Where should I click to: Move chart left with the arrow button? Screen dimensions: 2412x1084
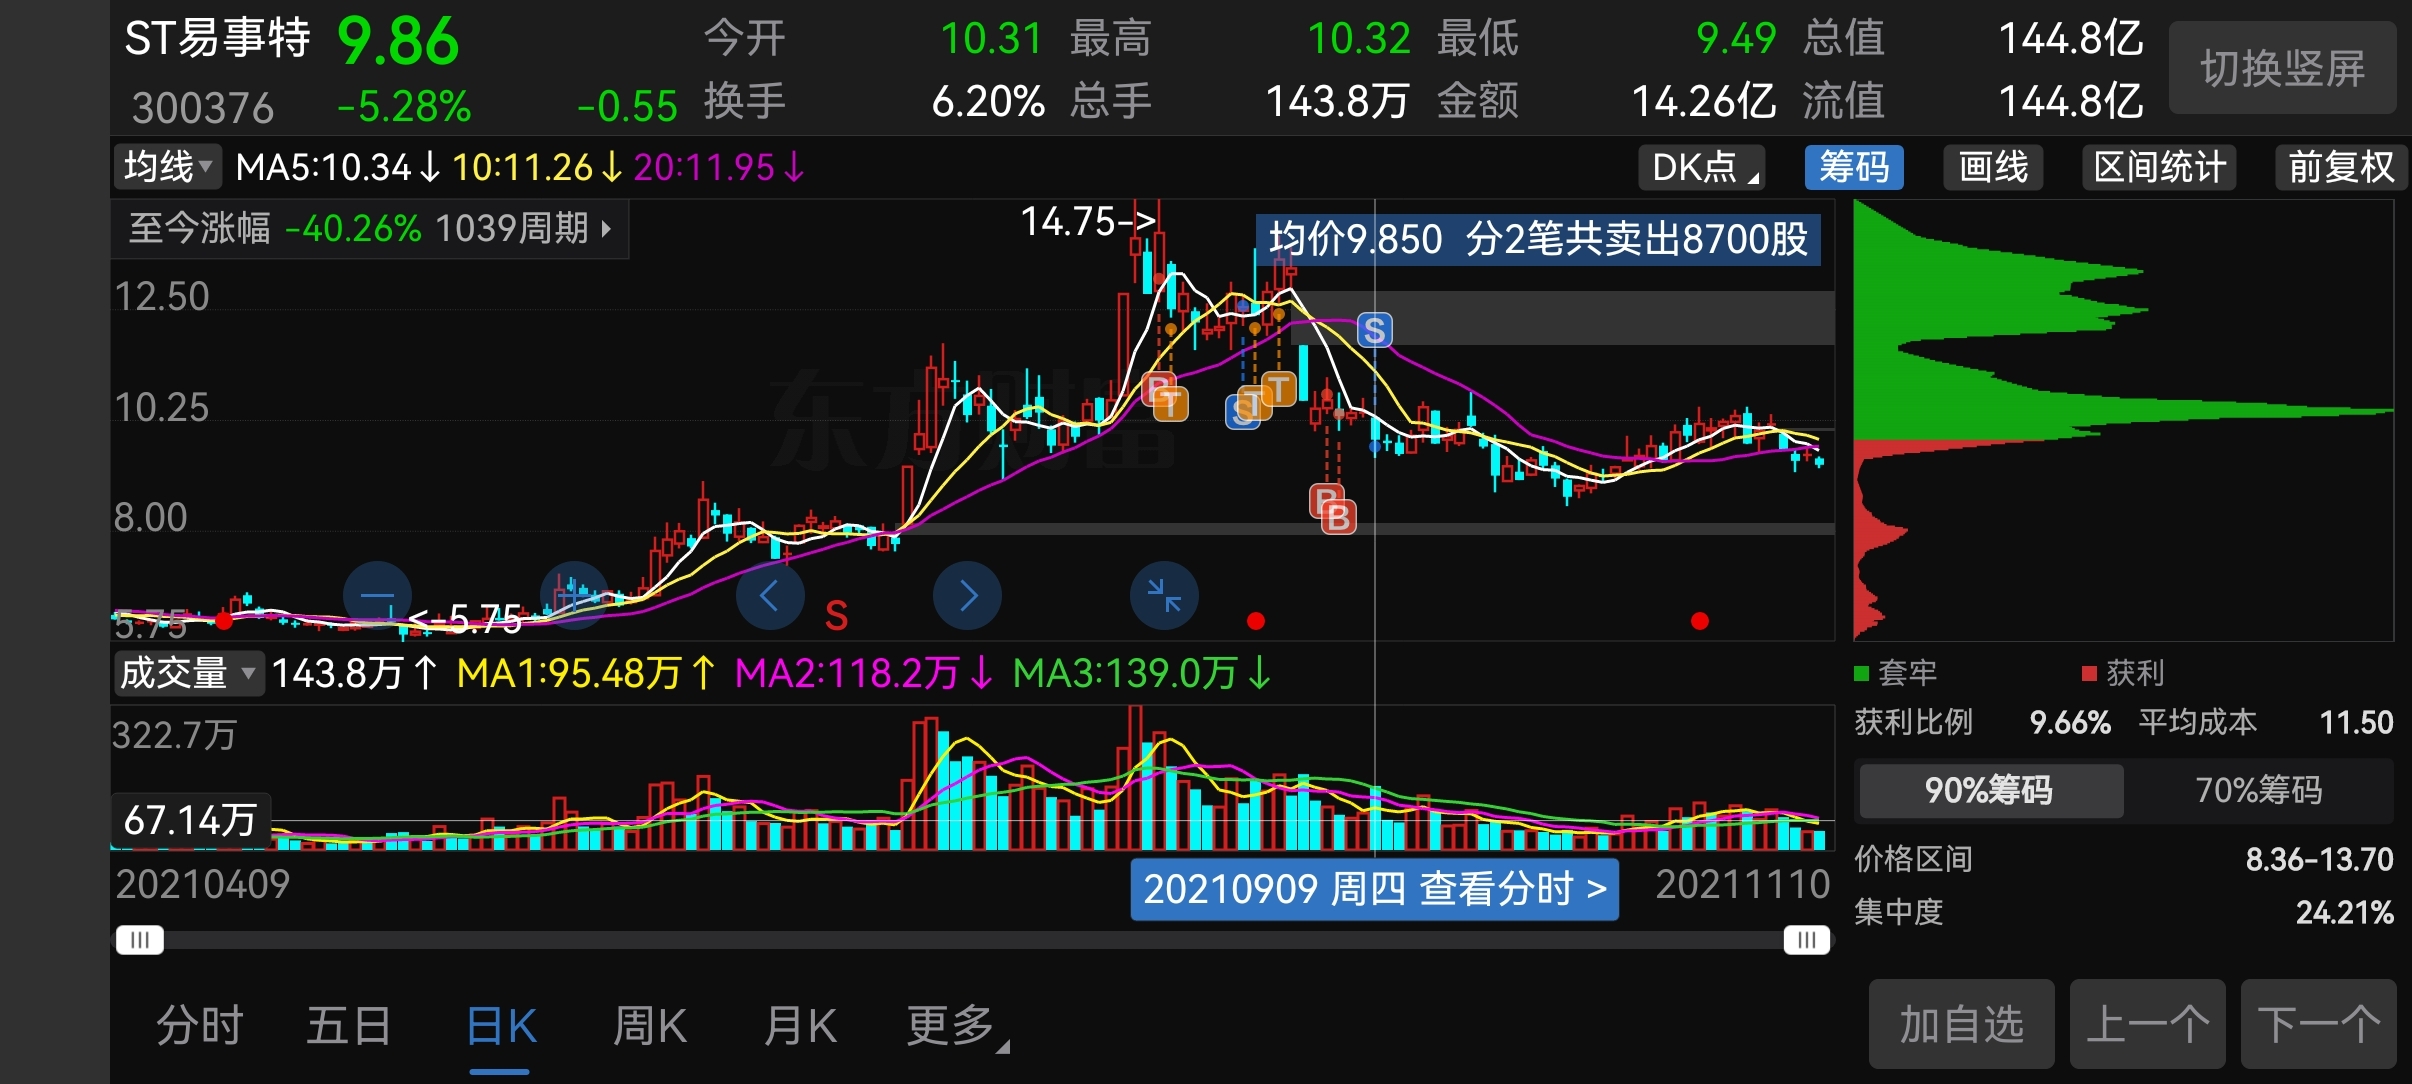tap(770, 596)
